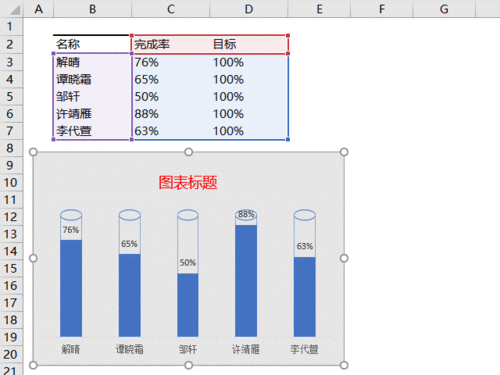The width and height of the screenshot is (500, 375).
Task: Click the 65% data label in chart
Action: click(129, 244)
